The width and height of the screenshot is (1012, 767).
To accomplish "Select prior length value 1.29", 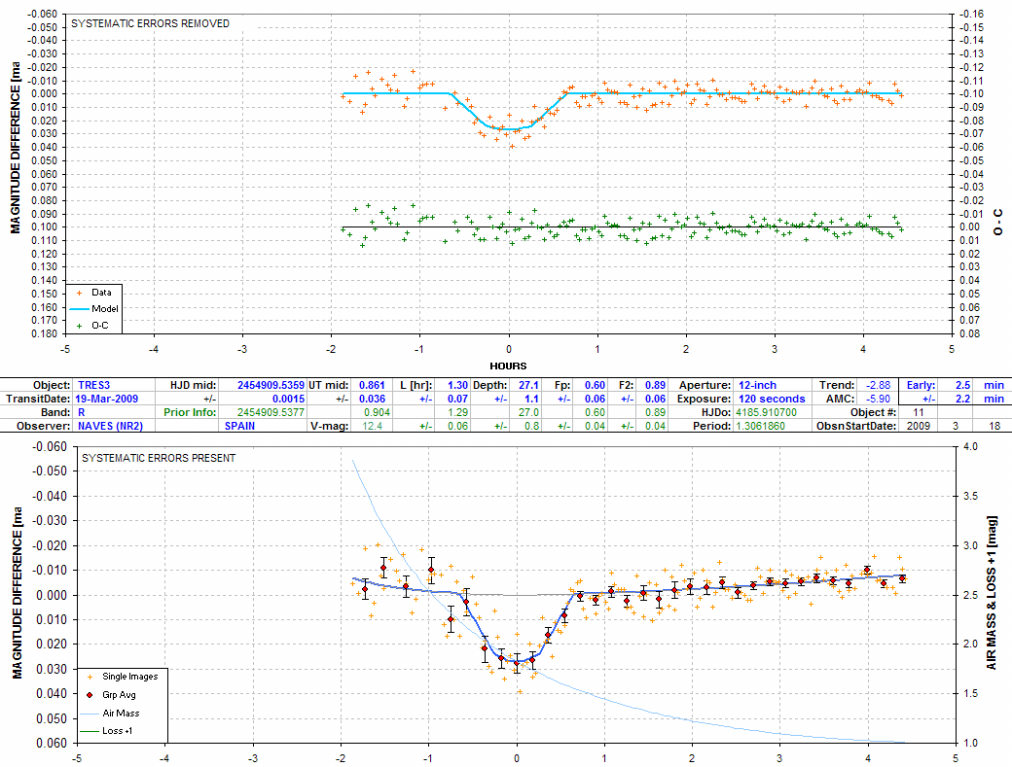I will click(x=458, y=413).
